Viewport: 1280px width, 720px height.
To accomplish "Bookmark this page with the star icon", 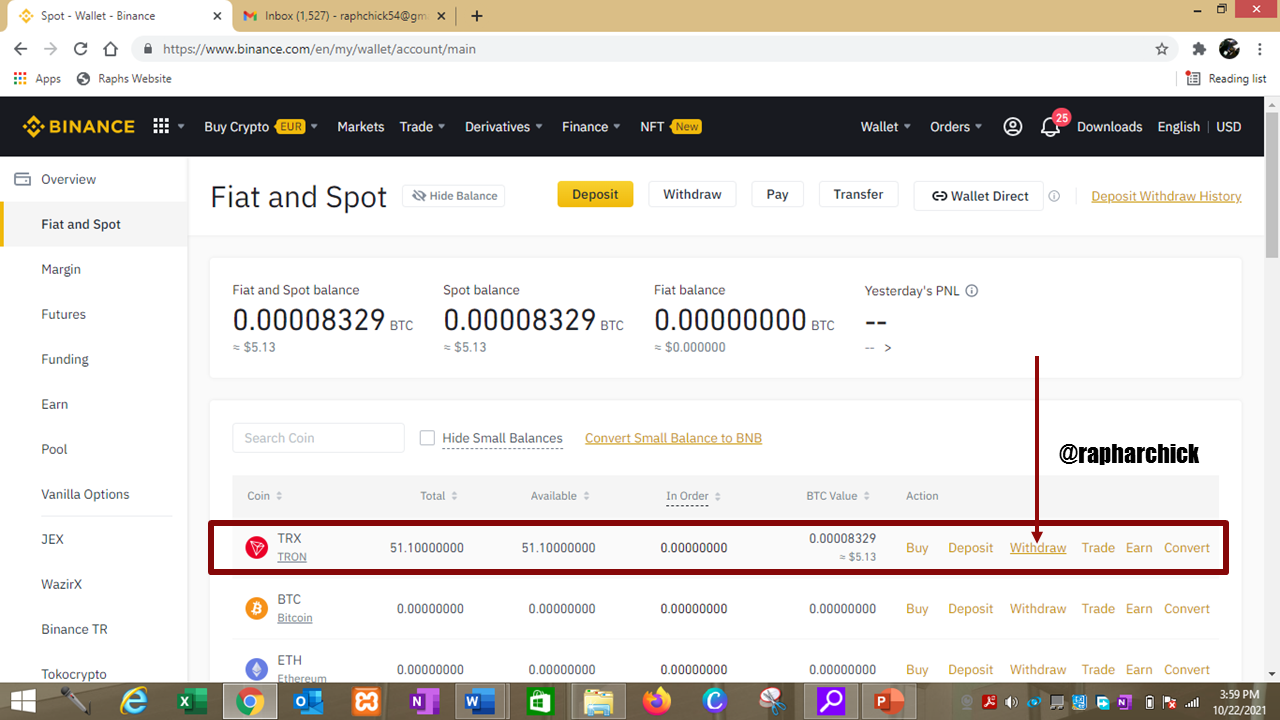I will click(x=1162, y=48).
